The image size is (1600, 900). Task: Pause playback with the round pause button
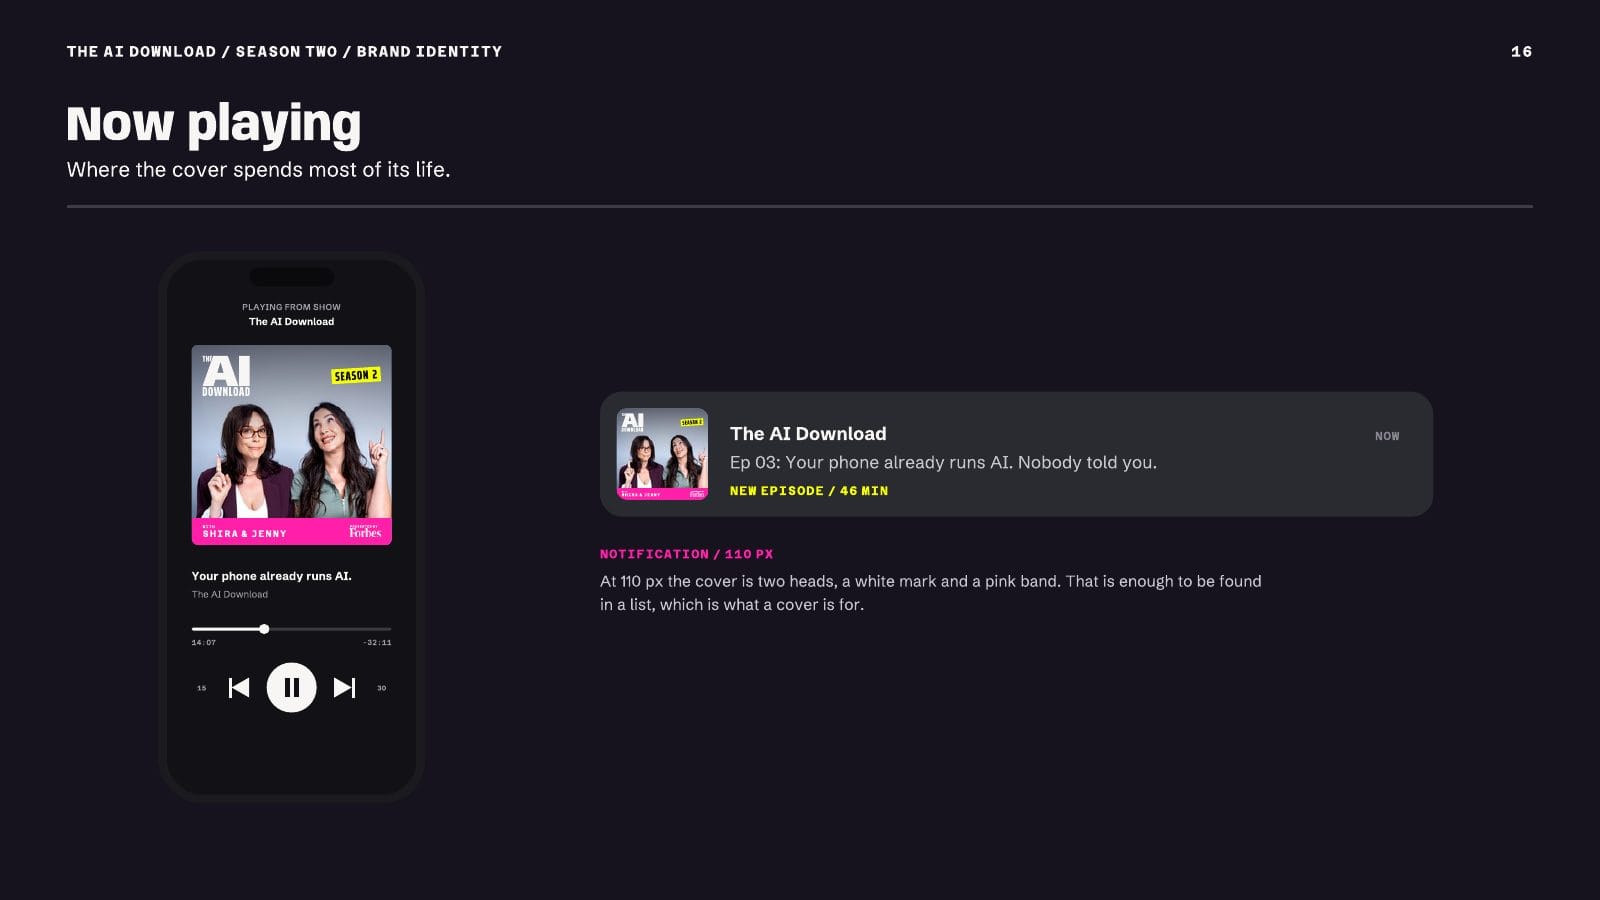pyautogui.click(x=291, y=688)
